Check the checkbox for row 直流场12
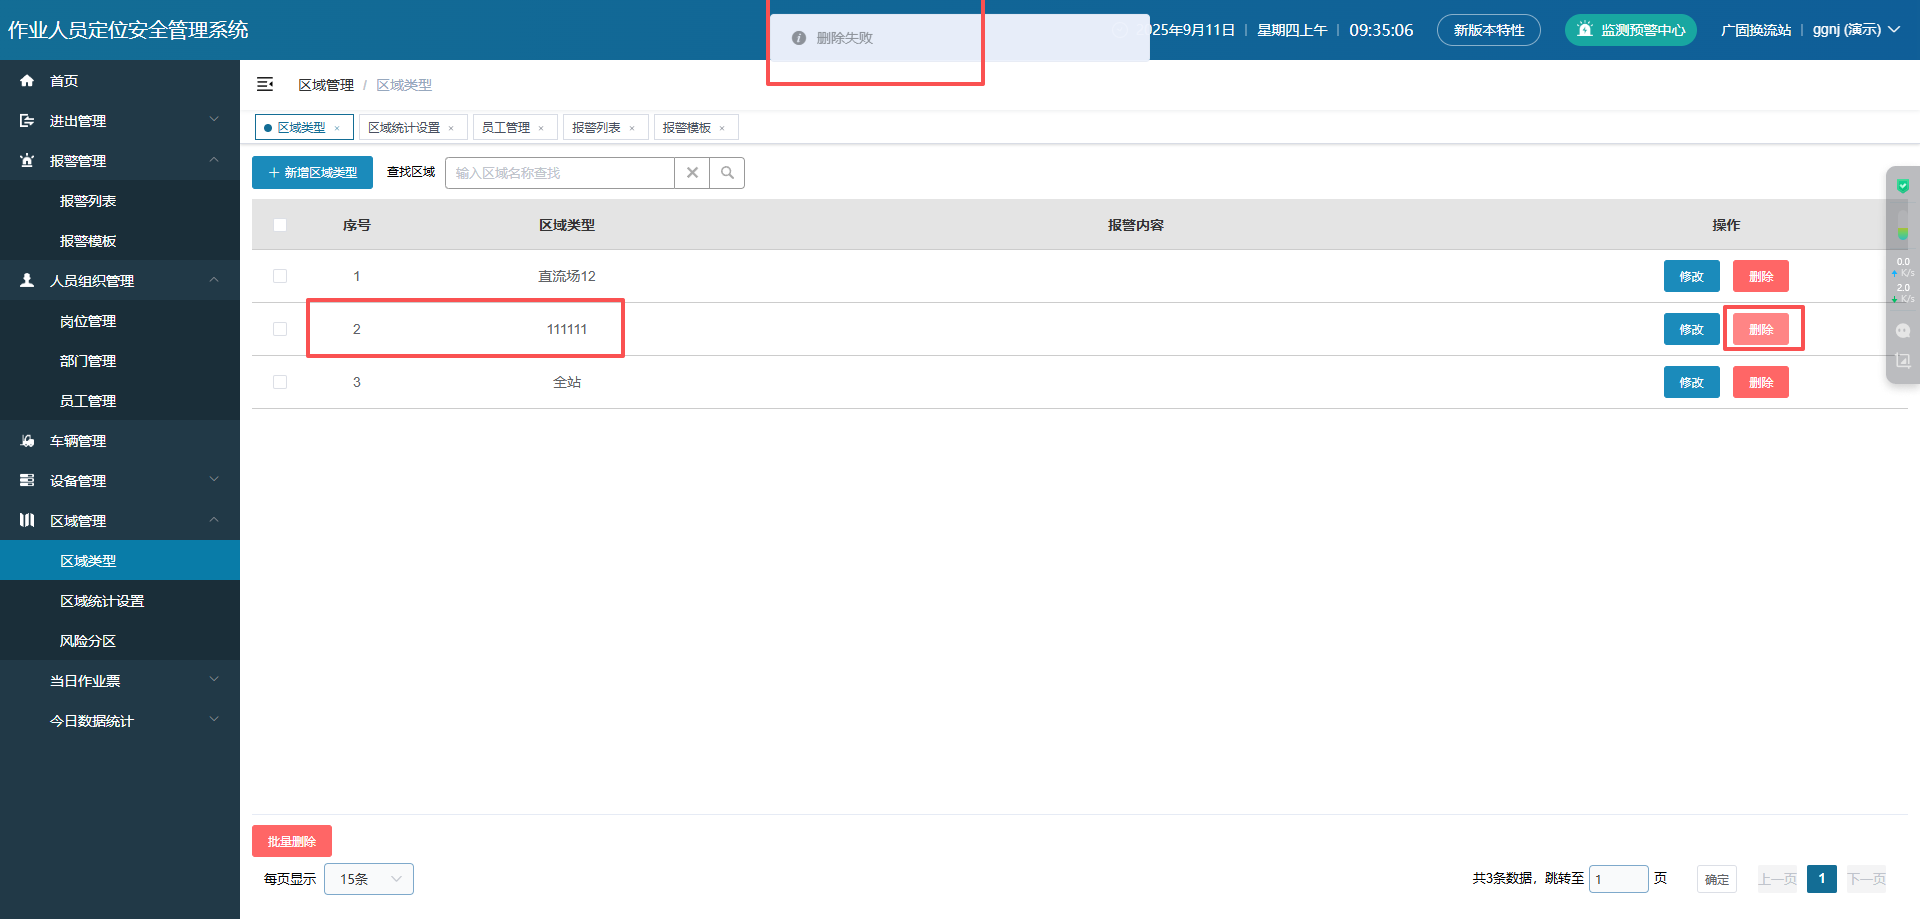Viewport: 1920px width, 919px height. tap(280, 276)
